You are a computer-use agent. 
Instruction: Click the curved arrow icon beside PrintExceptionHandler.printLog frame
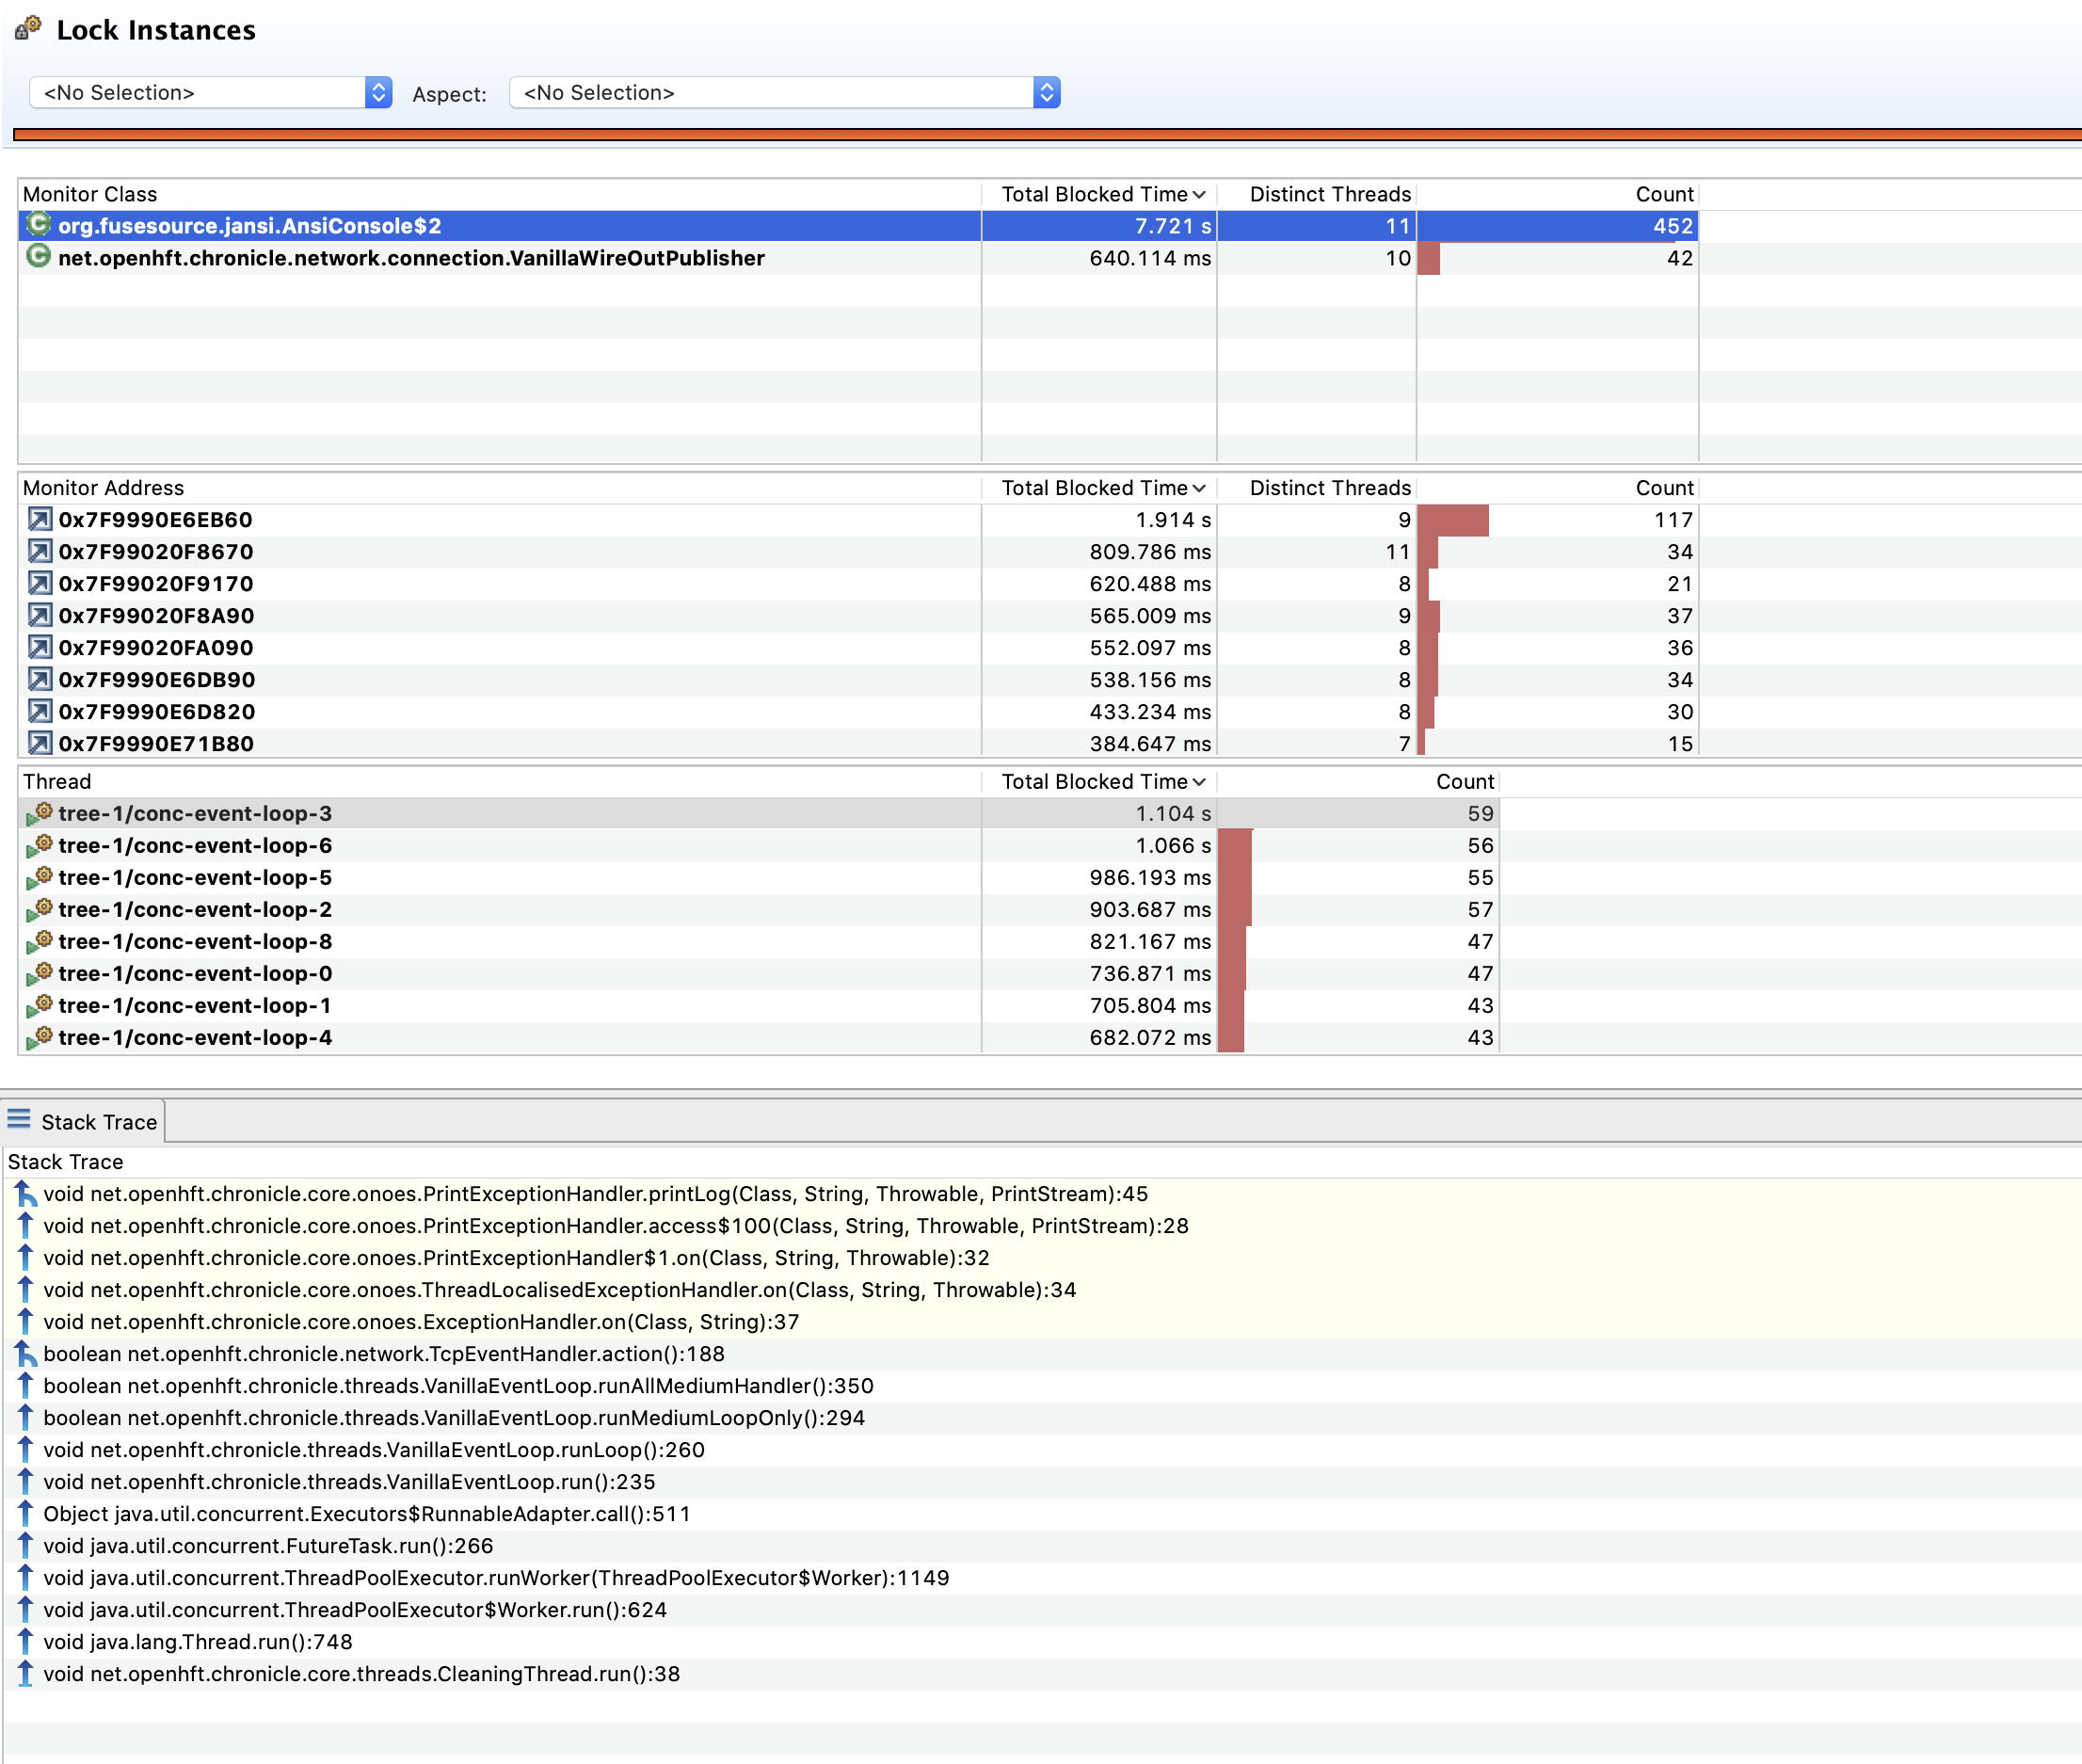[25, 1193]
